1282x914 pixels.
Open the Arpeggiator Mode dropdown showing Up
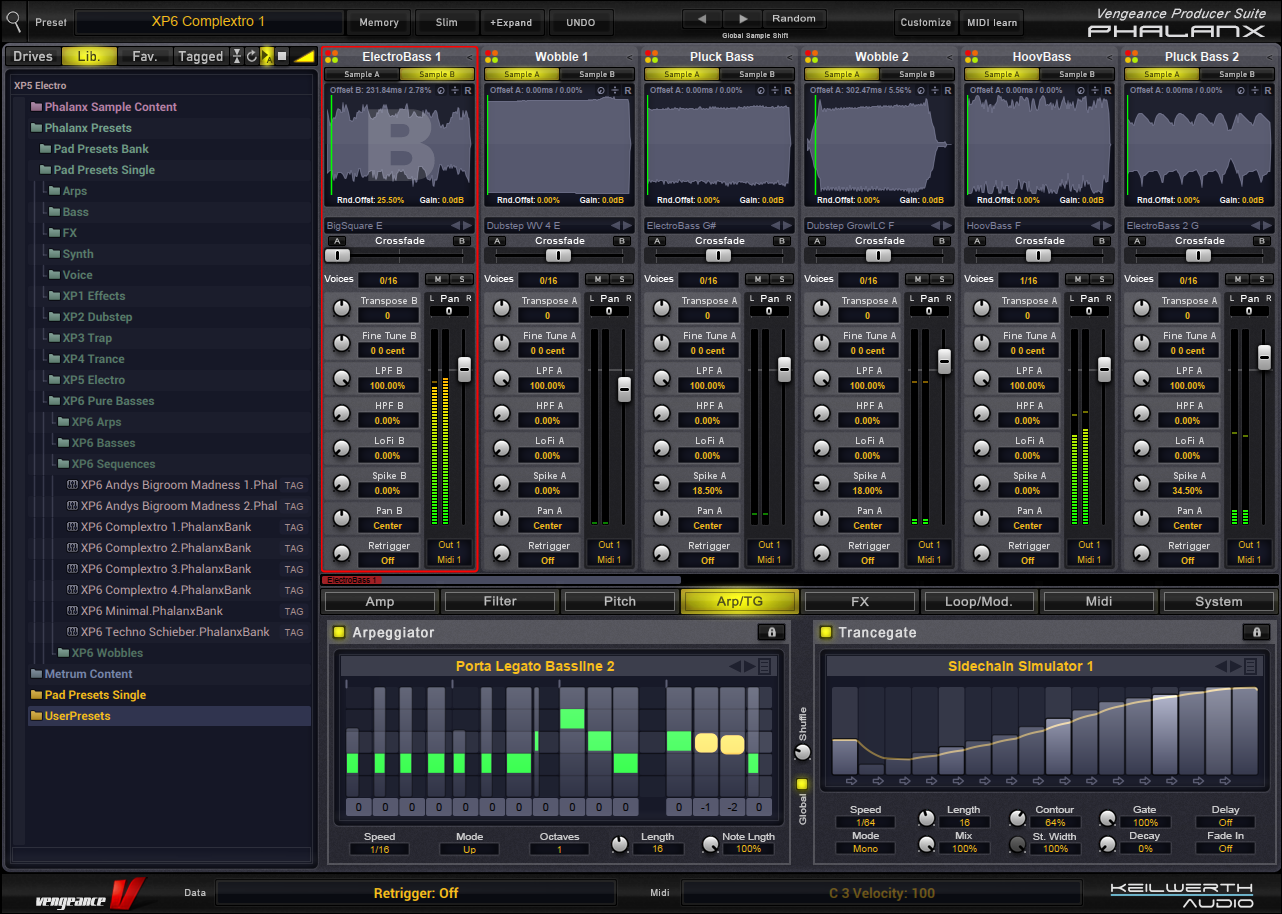[x=469, y=849]
